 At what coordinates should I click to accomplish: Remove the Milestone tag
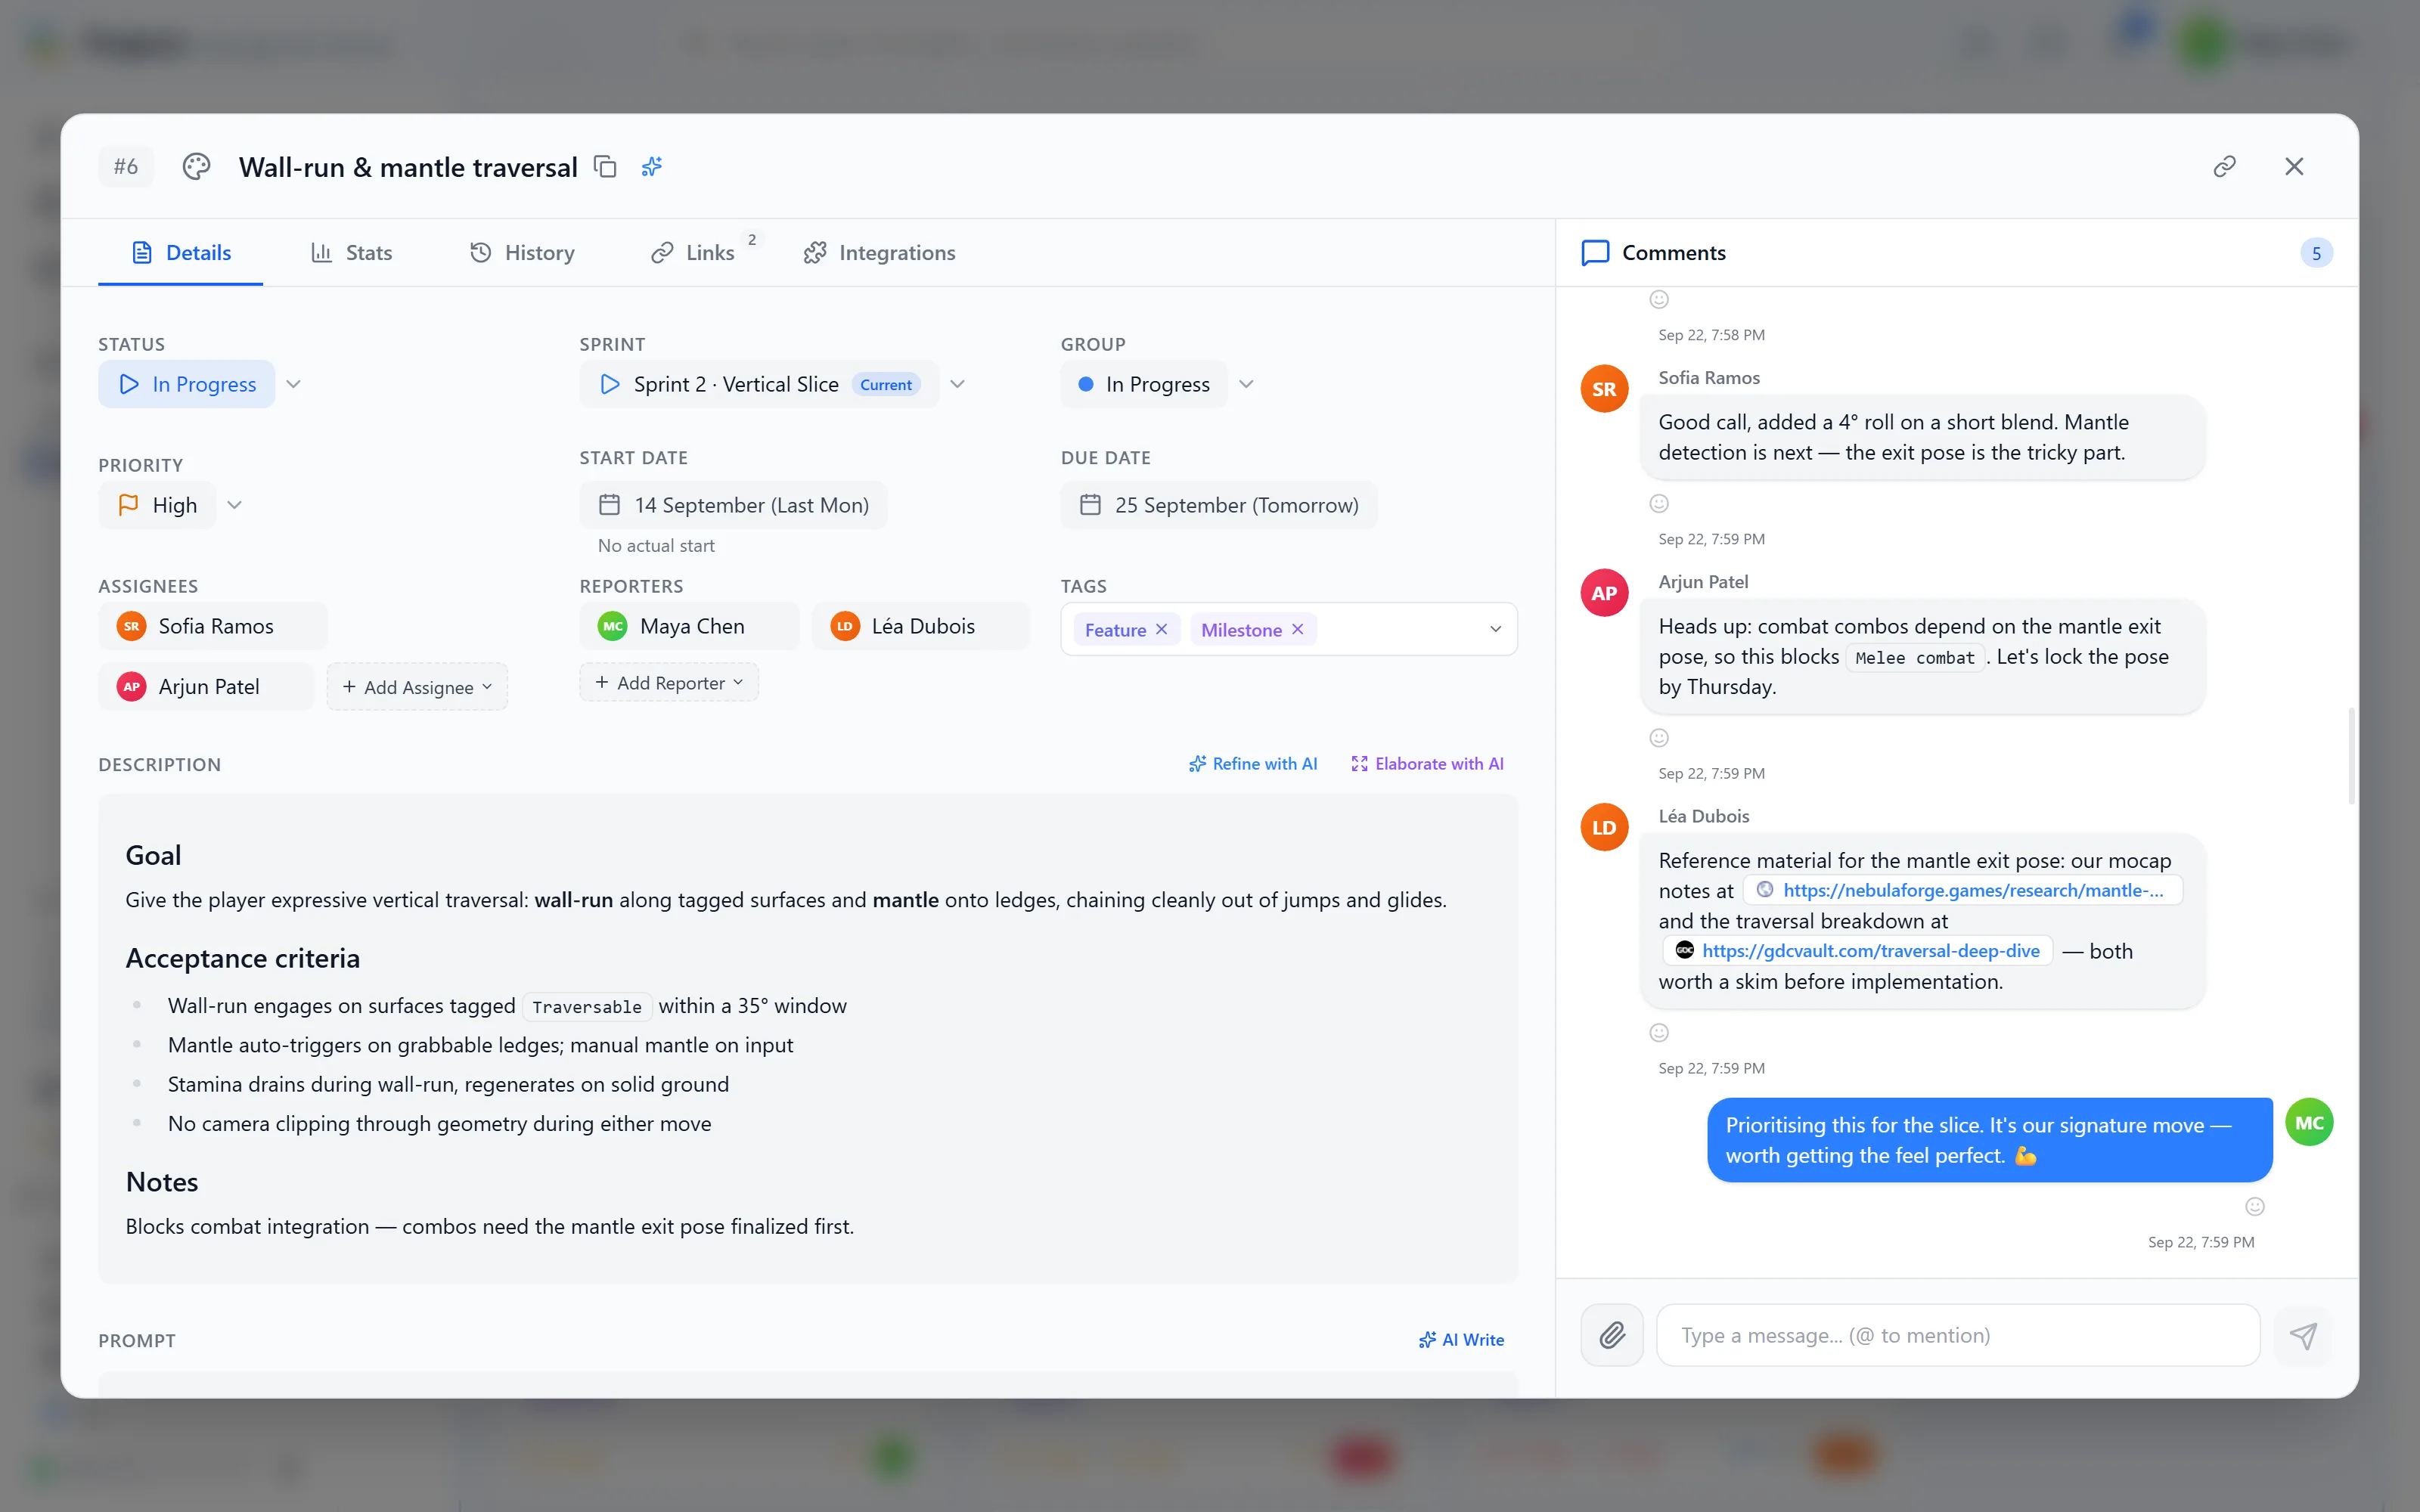[x=1298, y=629]
